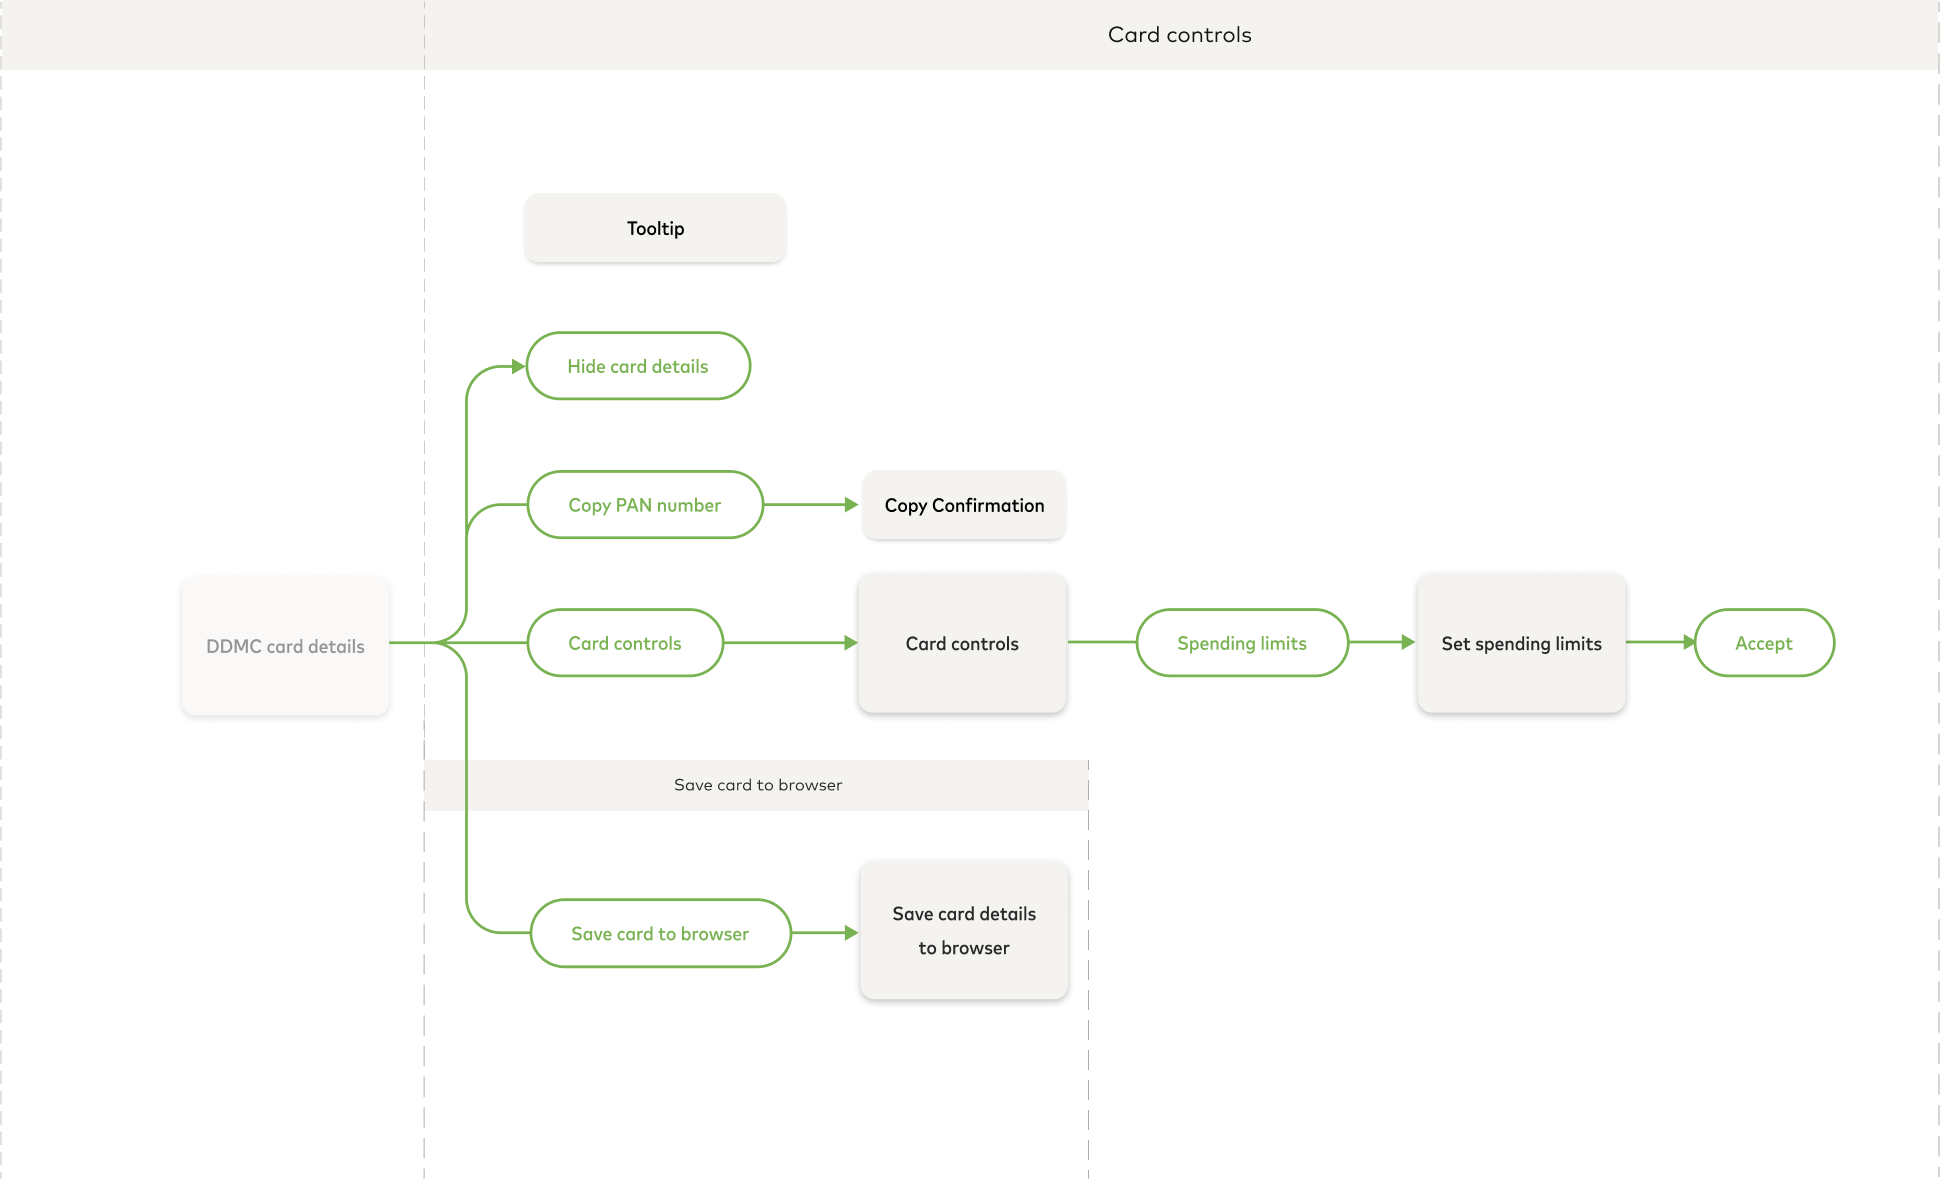This screenshot has height=1179, width=1940.
Task: Select the Set spending limits box
Action: pos(1521,643)
